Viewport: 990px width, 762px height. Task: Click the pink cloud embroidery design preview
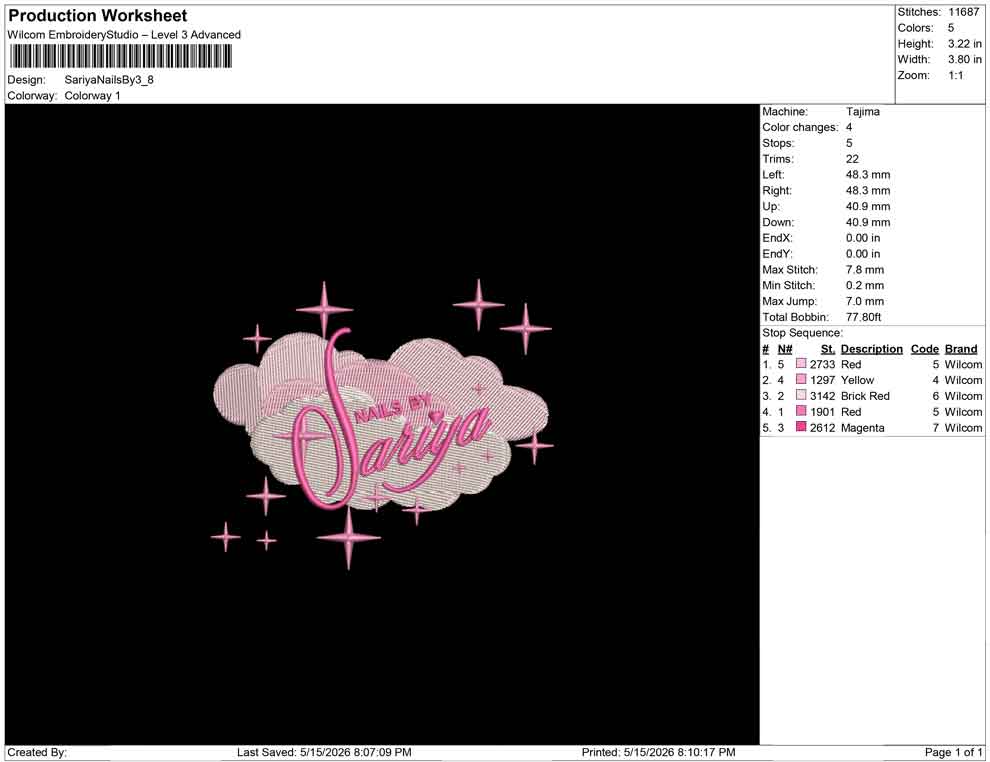(383, 424)
